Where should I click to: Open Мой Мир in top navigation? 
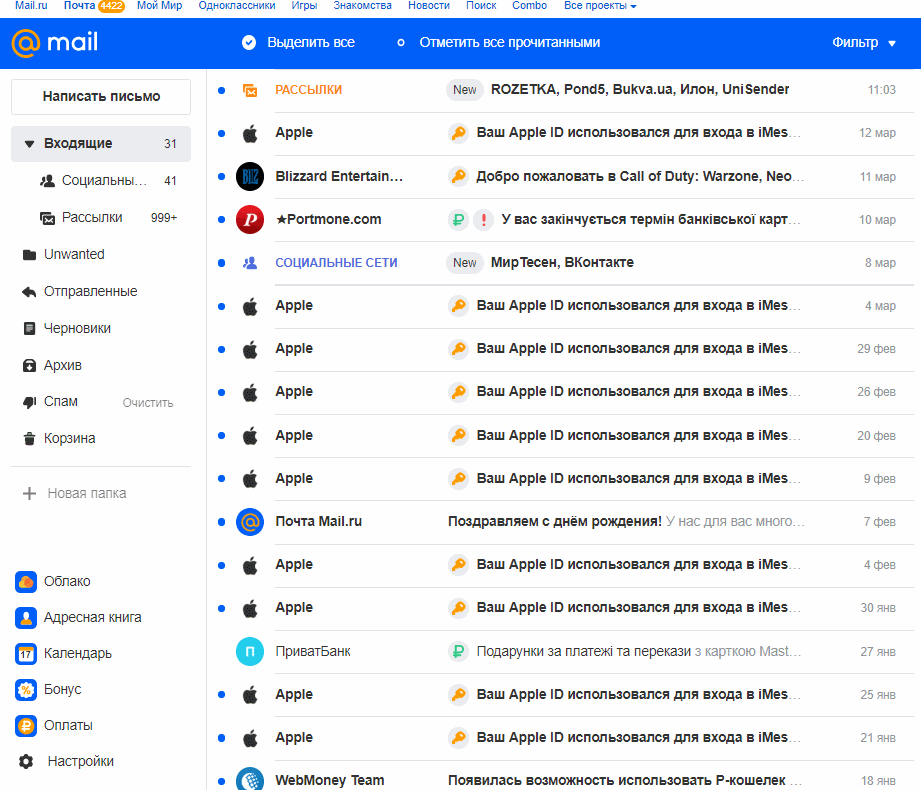[159, 6]
